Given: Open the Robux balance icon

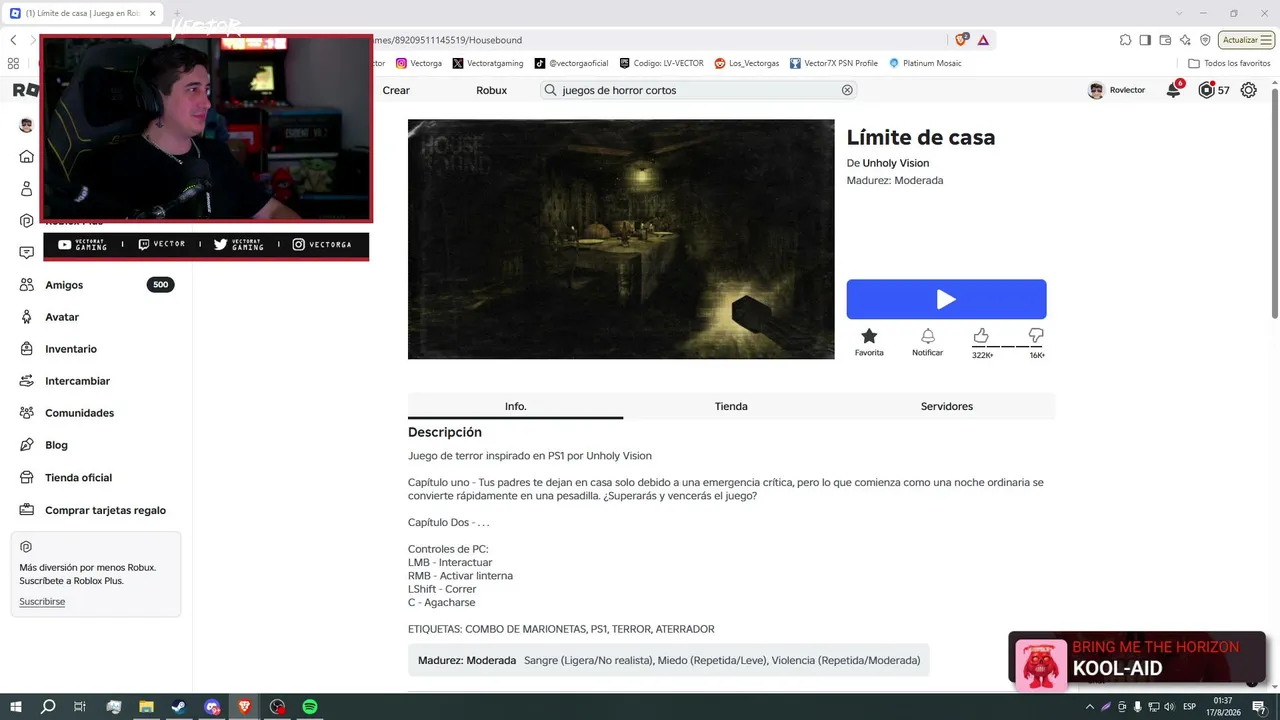Looking at the screenshot, I should point(1206,90).
